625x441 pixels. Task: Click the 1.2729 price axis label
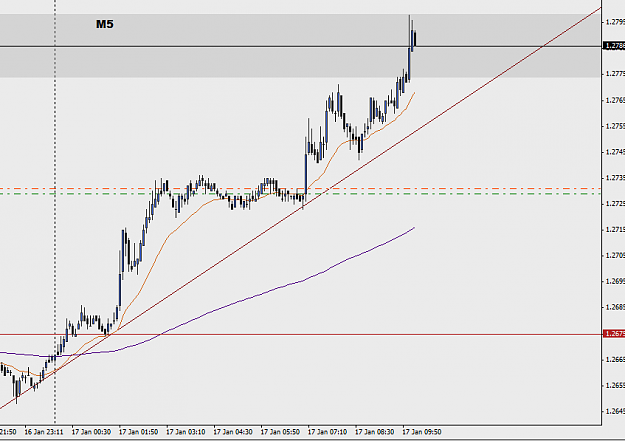click(x=615, y=204)
